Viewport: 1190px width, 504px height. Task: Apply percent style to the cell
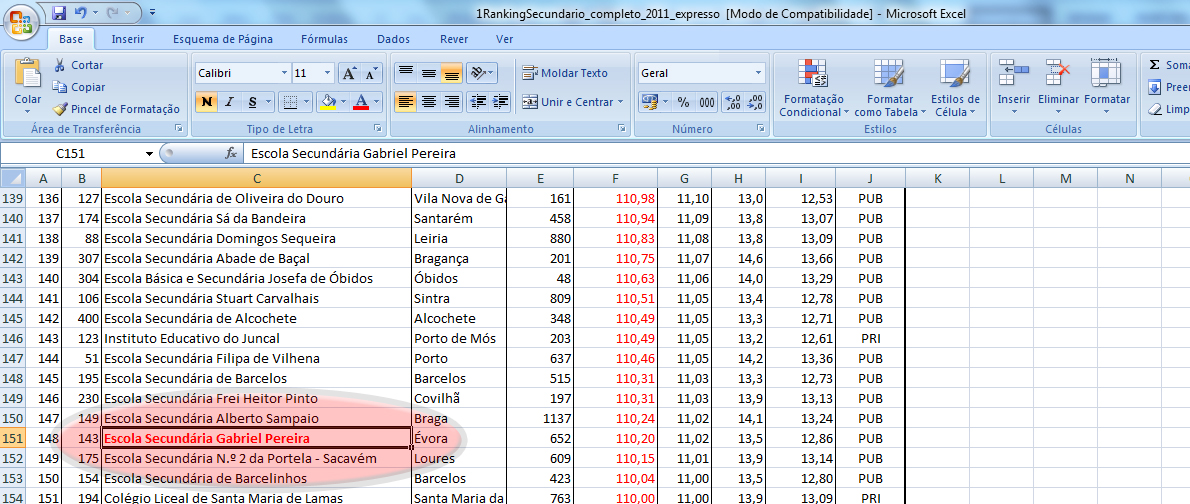point(683,102)
